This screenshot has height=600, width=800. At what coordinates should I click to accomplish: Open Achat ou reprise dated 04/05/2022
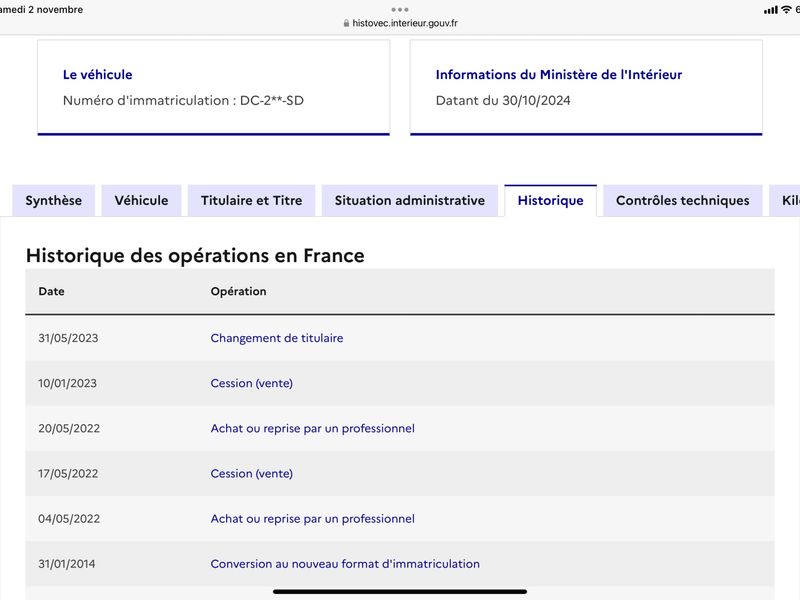(312, 518)
